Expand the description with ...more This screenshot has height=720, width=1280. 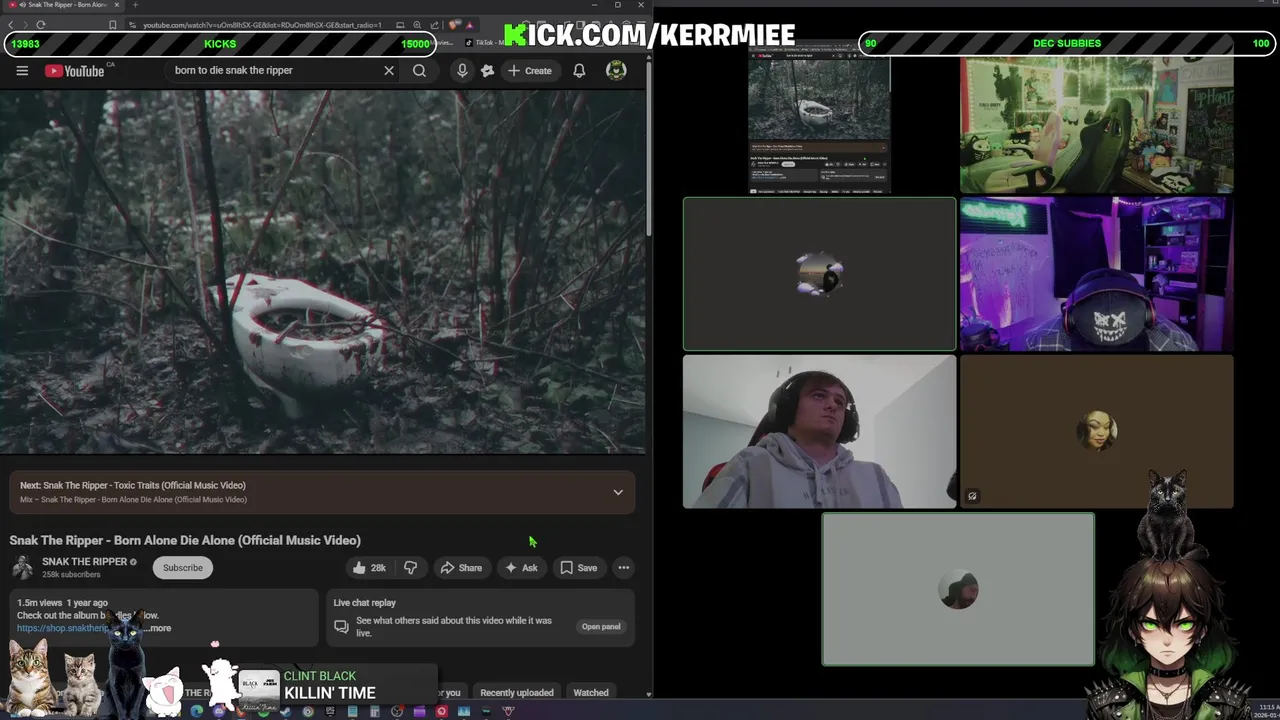160,628
